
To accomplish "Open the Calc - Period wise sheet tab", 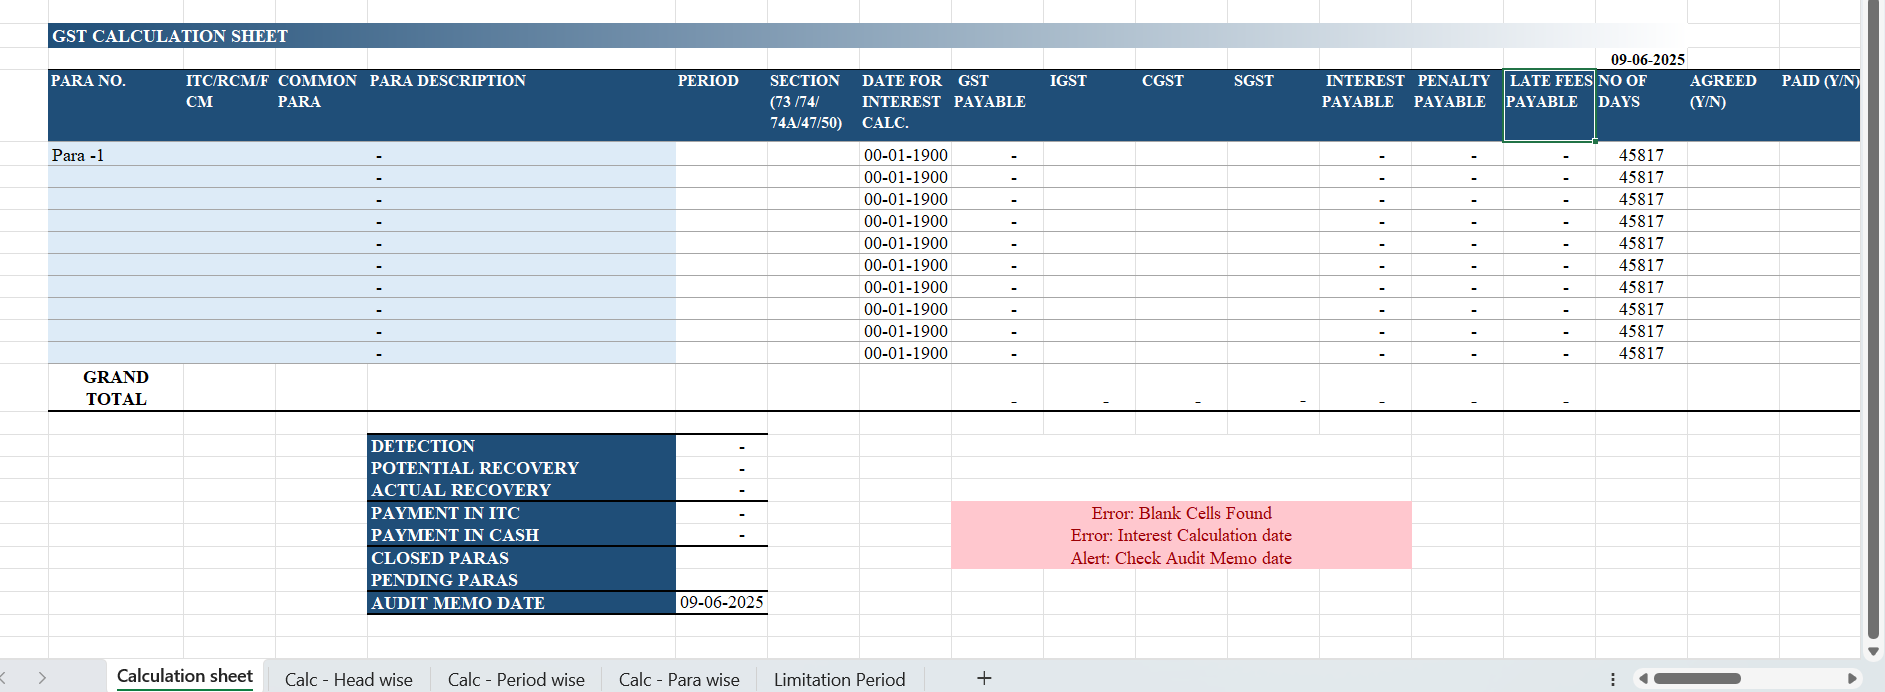I will click(x=516, y=679).
